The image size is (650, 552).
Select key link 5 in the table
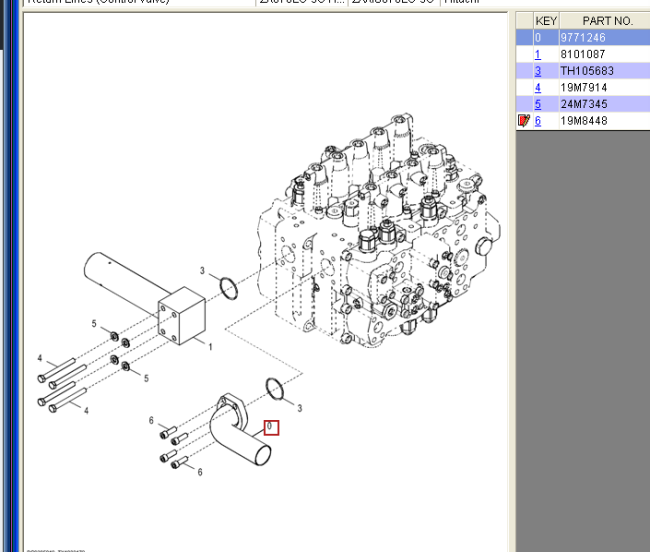[538, 104]
